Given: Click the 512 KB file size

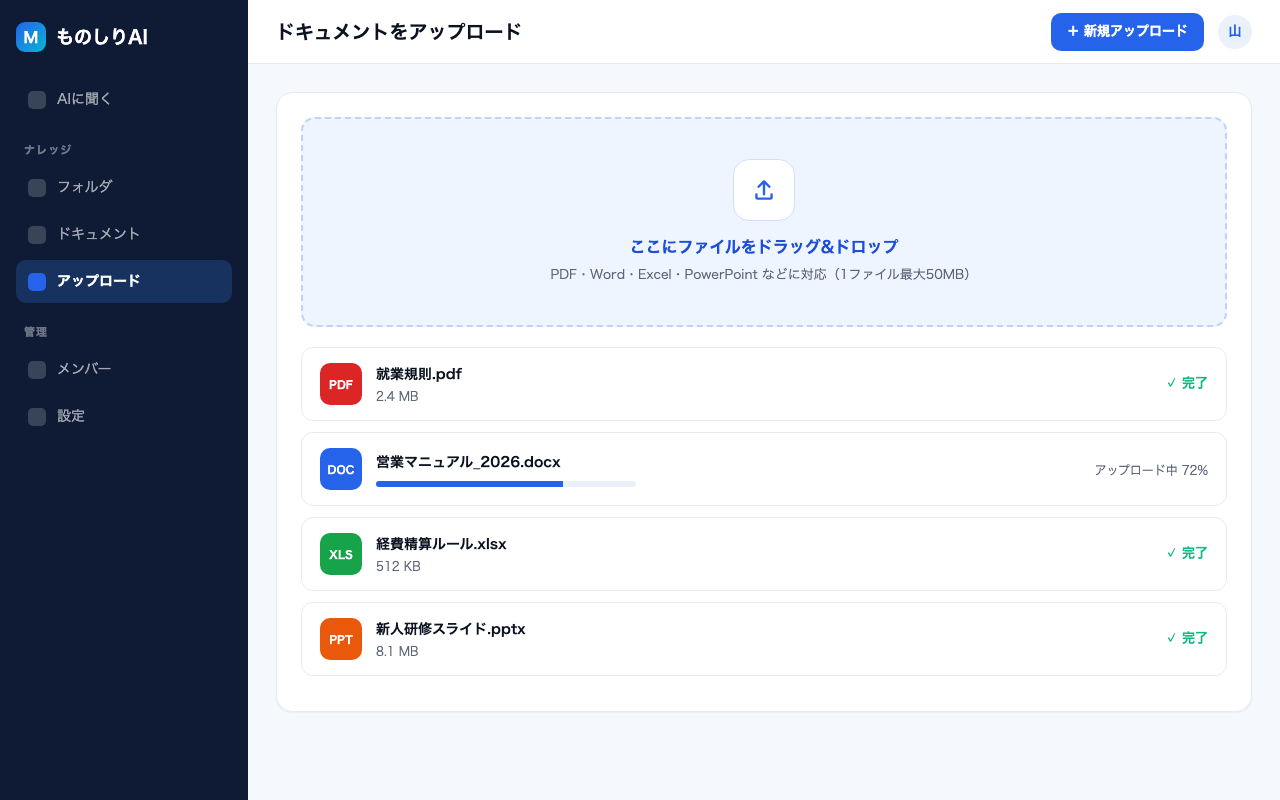Looking at the screenshot, I should point(398,566).
